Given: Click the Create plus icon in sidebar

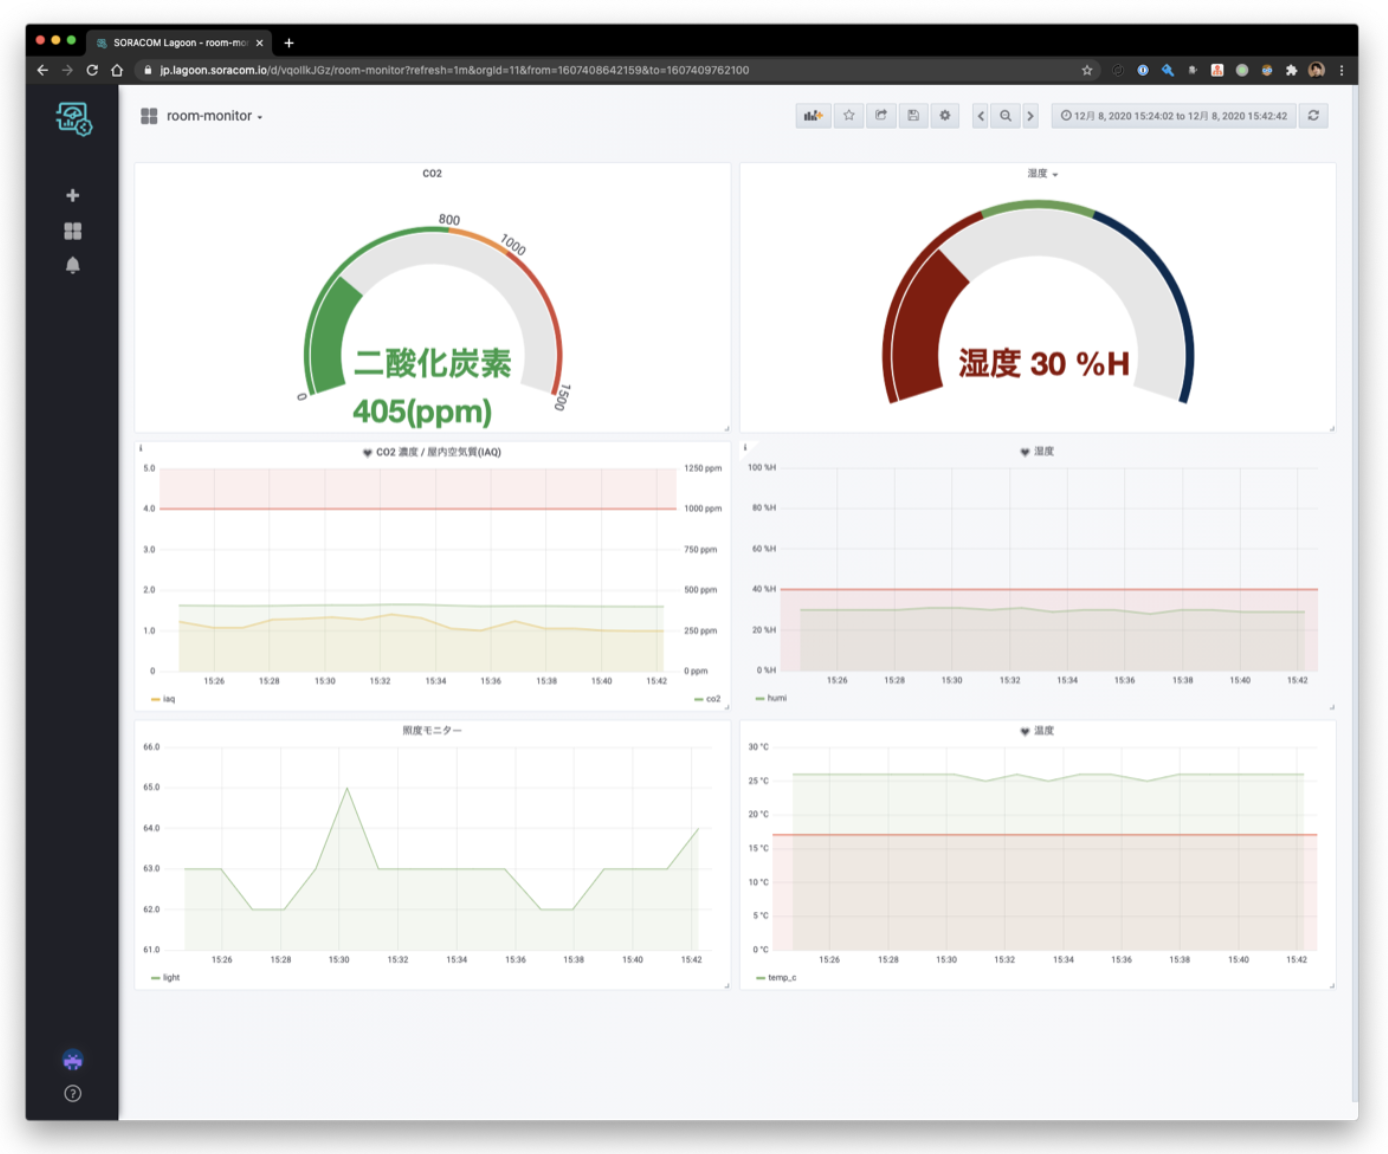Looking at the screenshot, I should pos(72,195).
